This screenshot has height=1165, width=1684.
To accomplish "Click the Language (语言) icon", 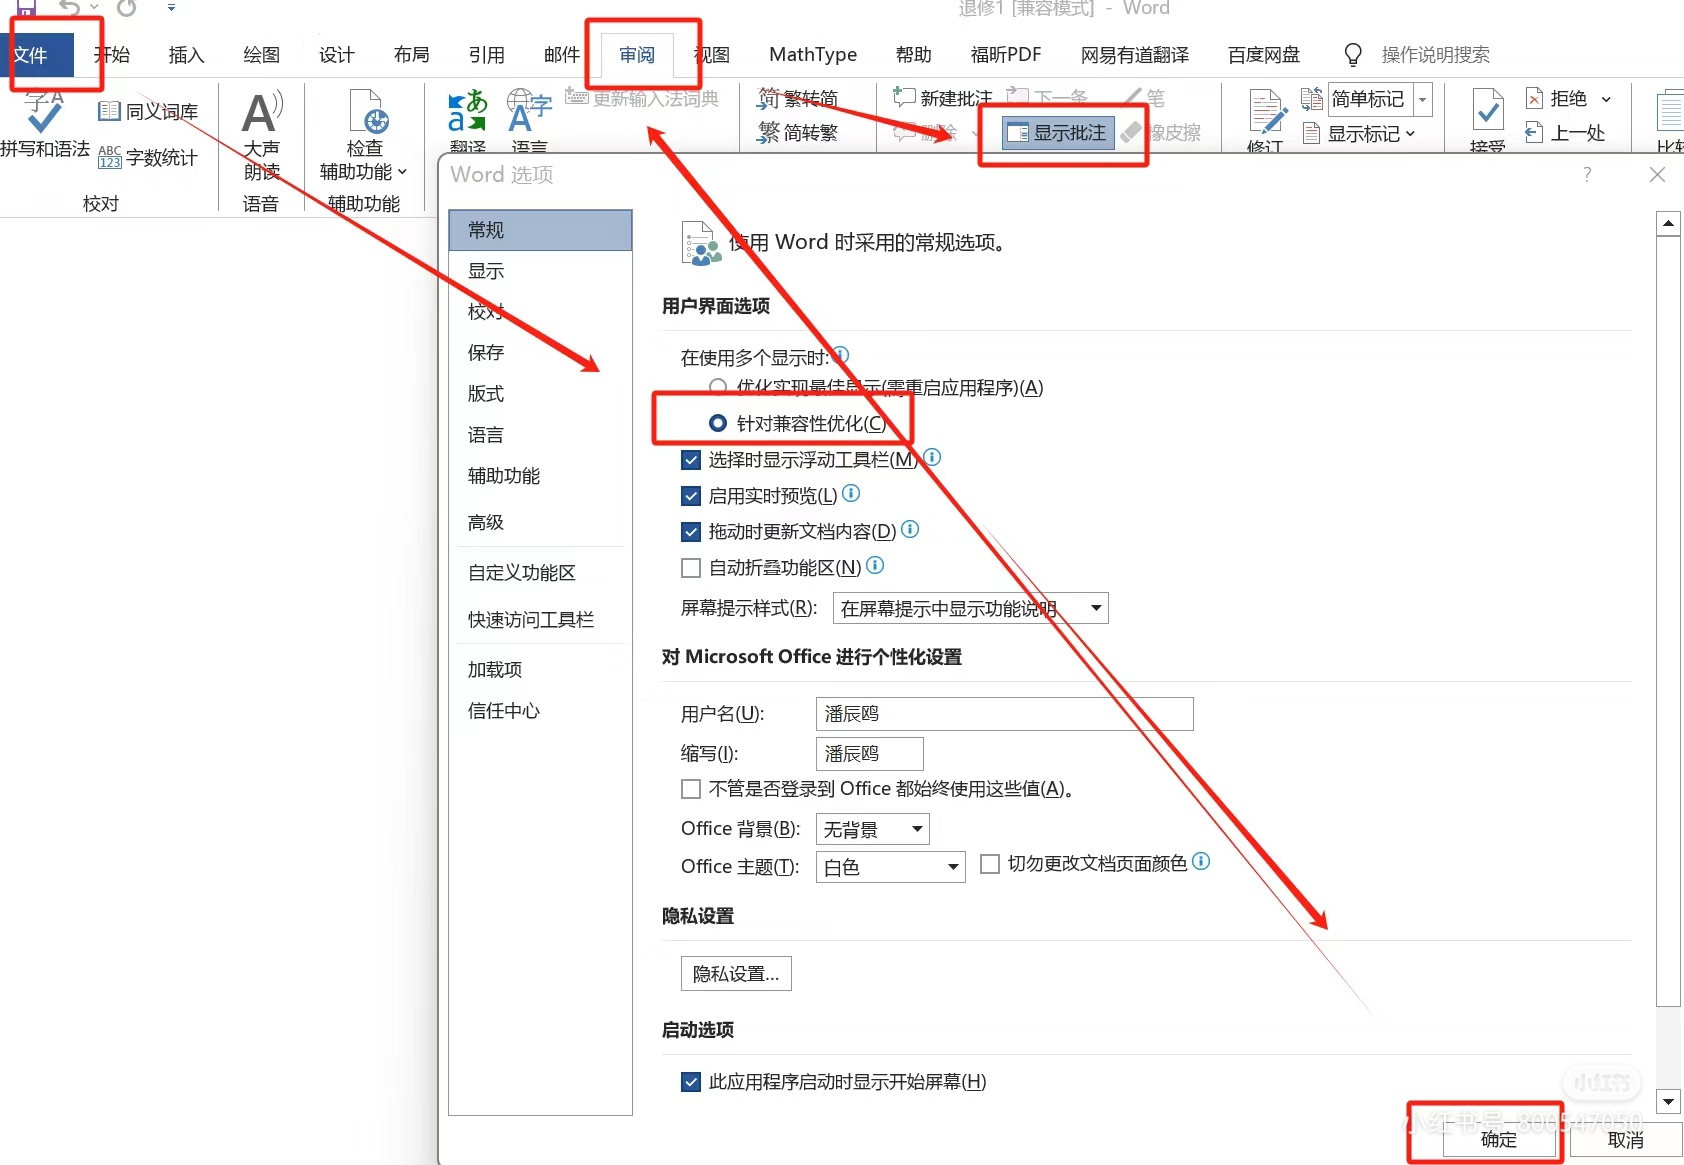I will point(529,112).
